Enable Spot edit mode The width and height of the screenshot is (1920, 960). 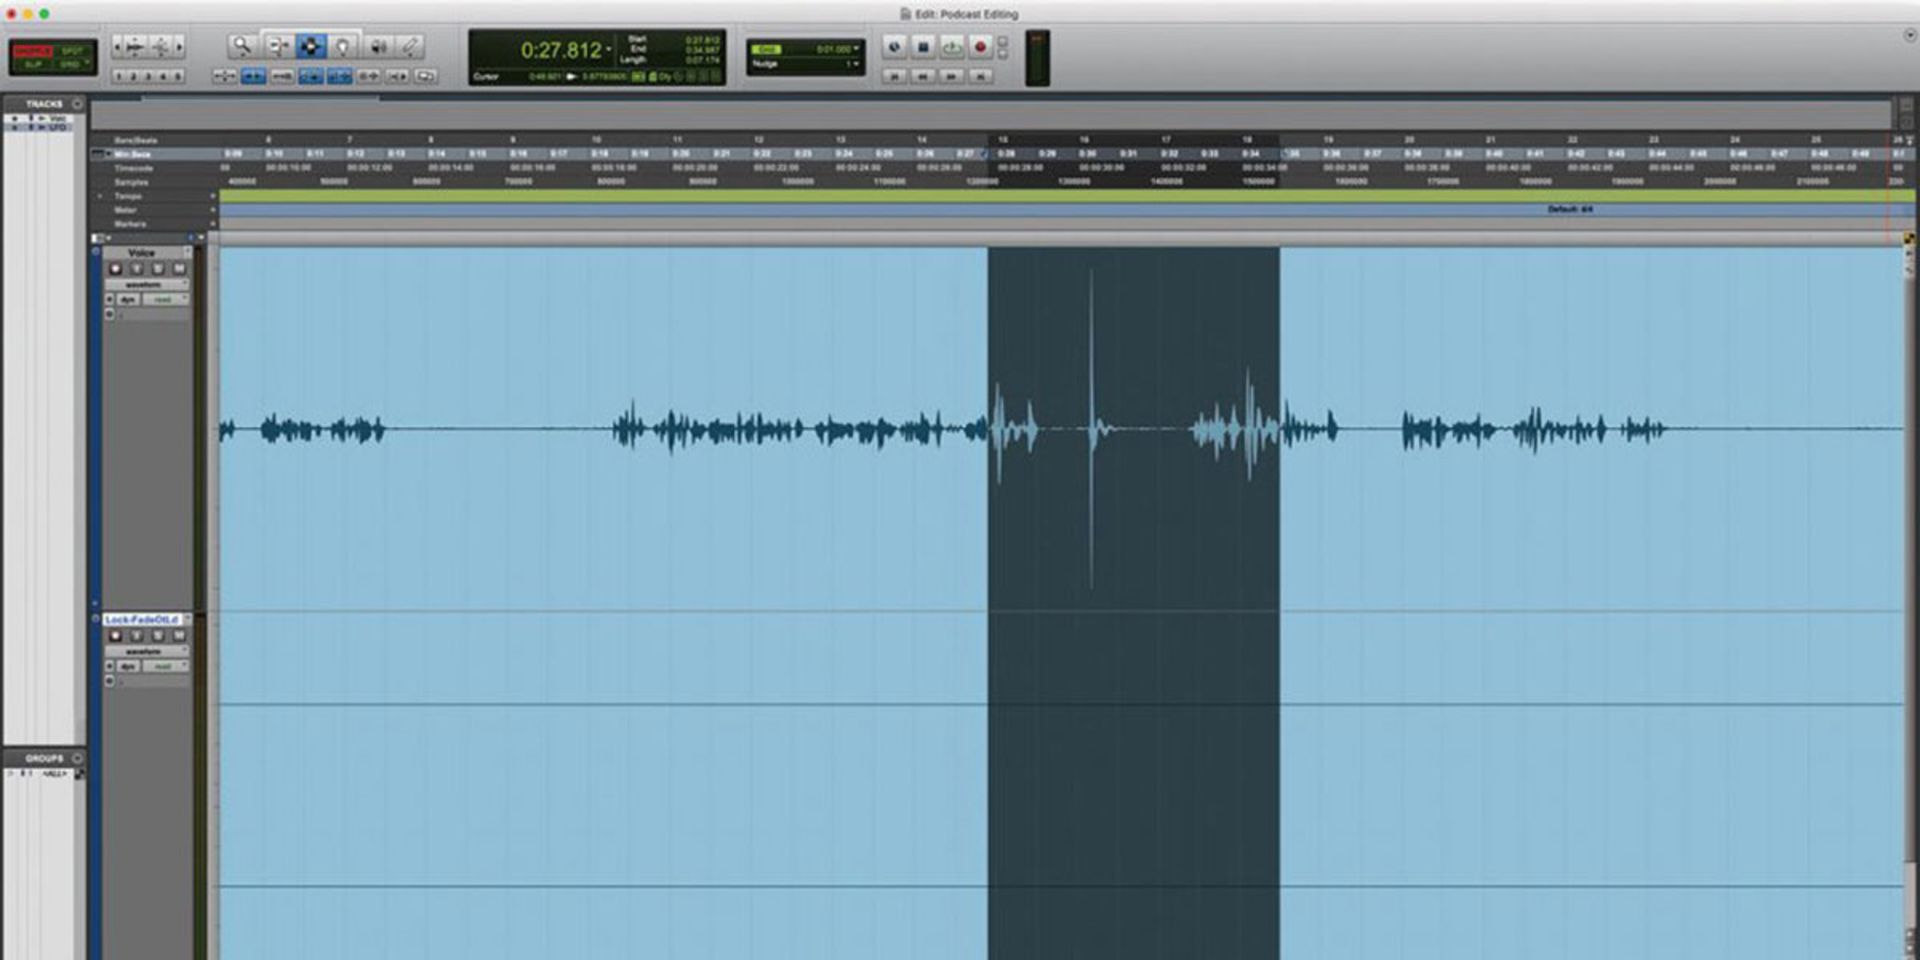(x=73, y=51)
